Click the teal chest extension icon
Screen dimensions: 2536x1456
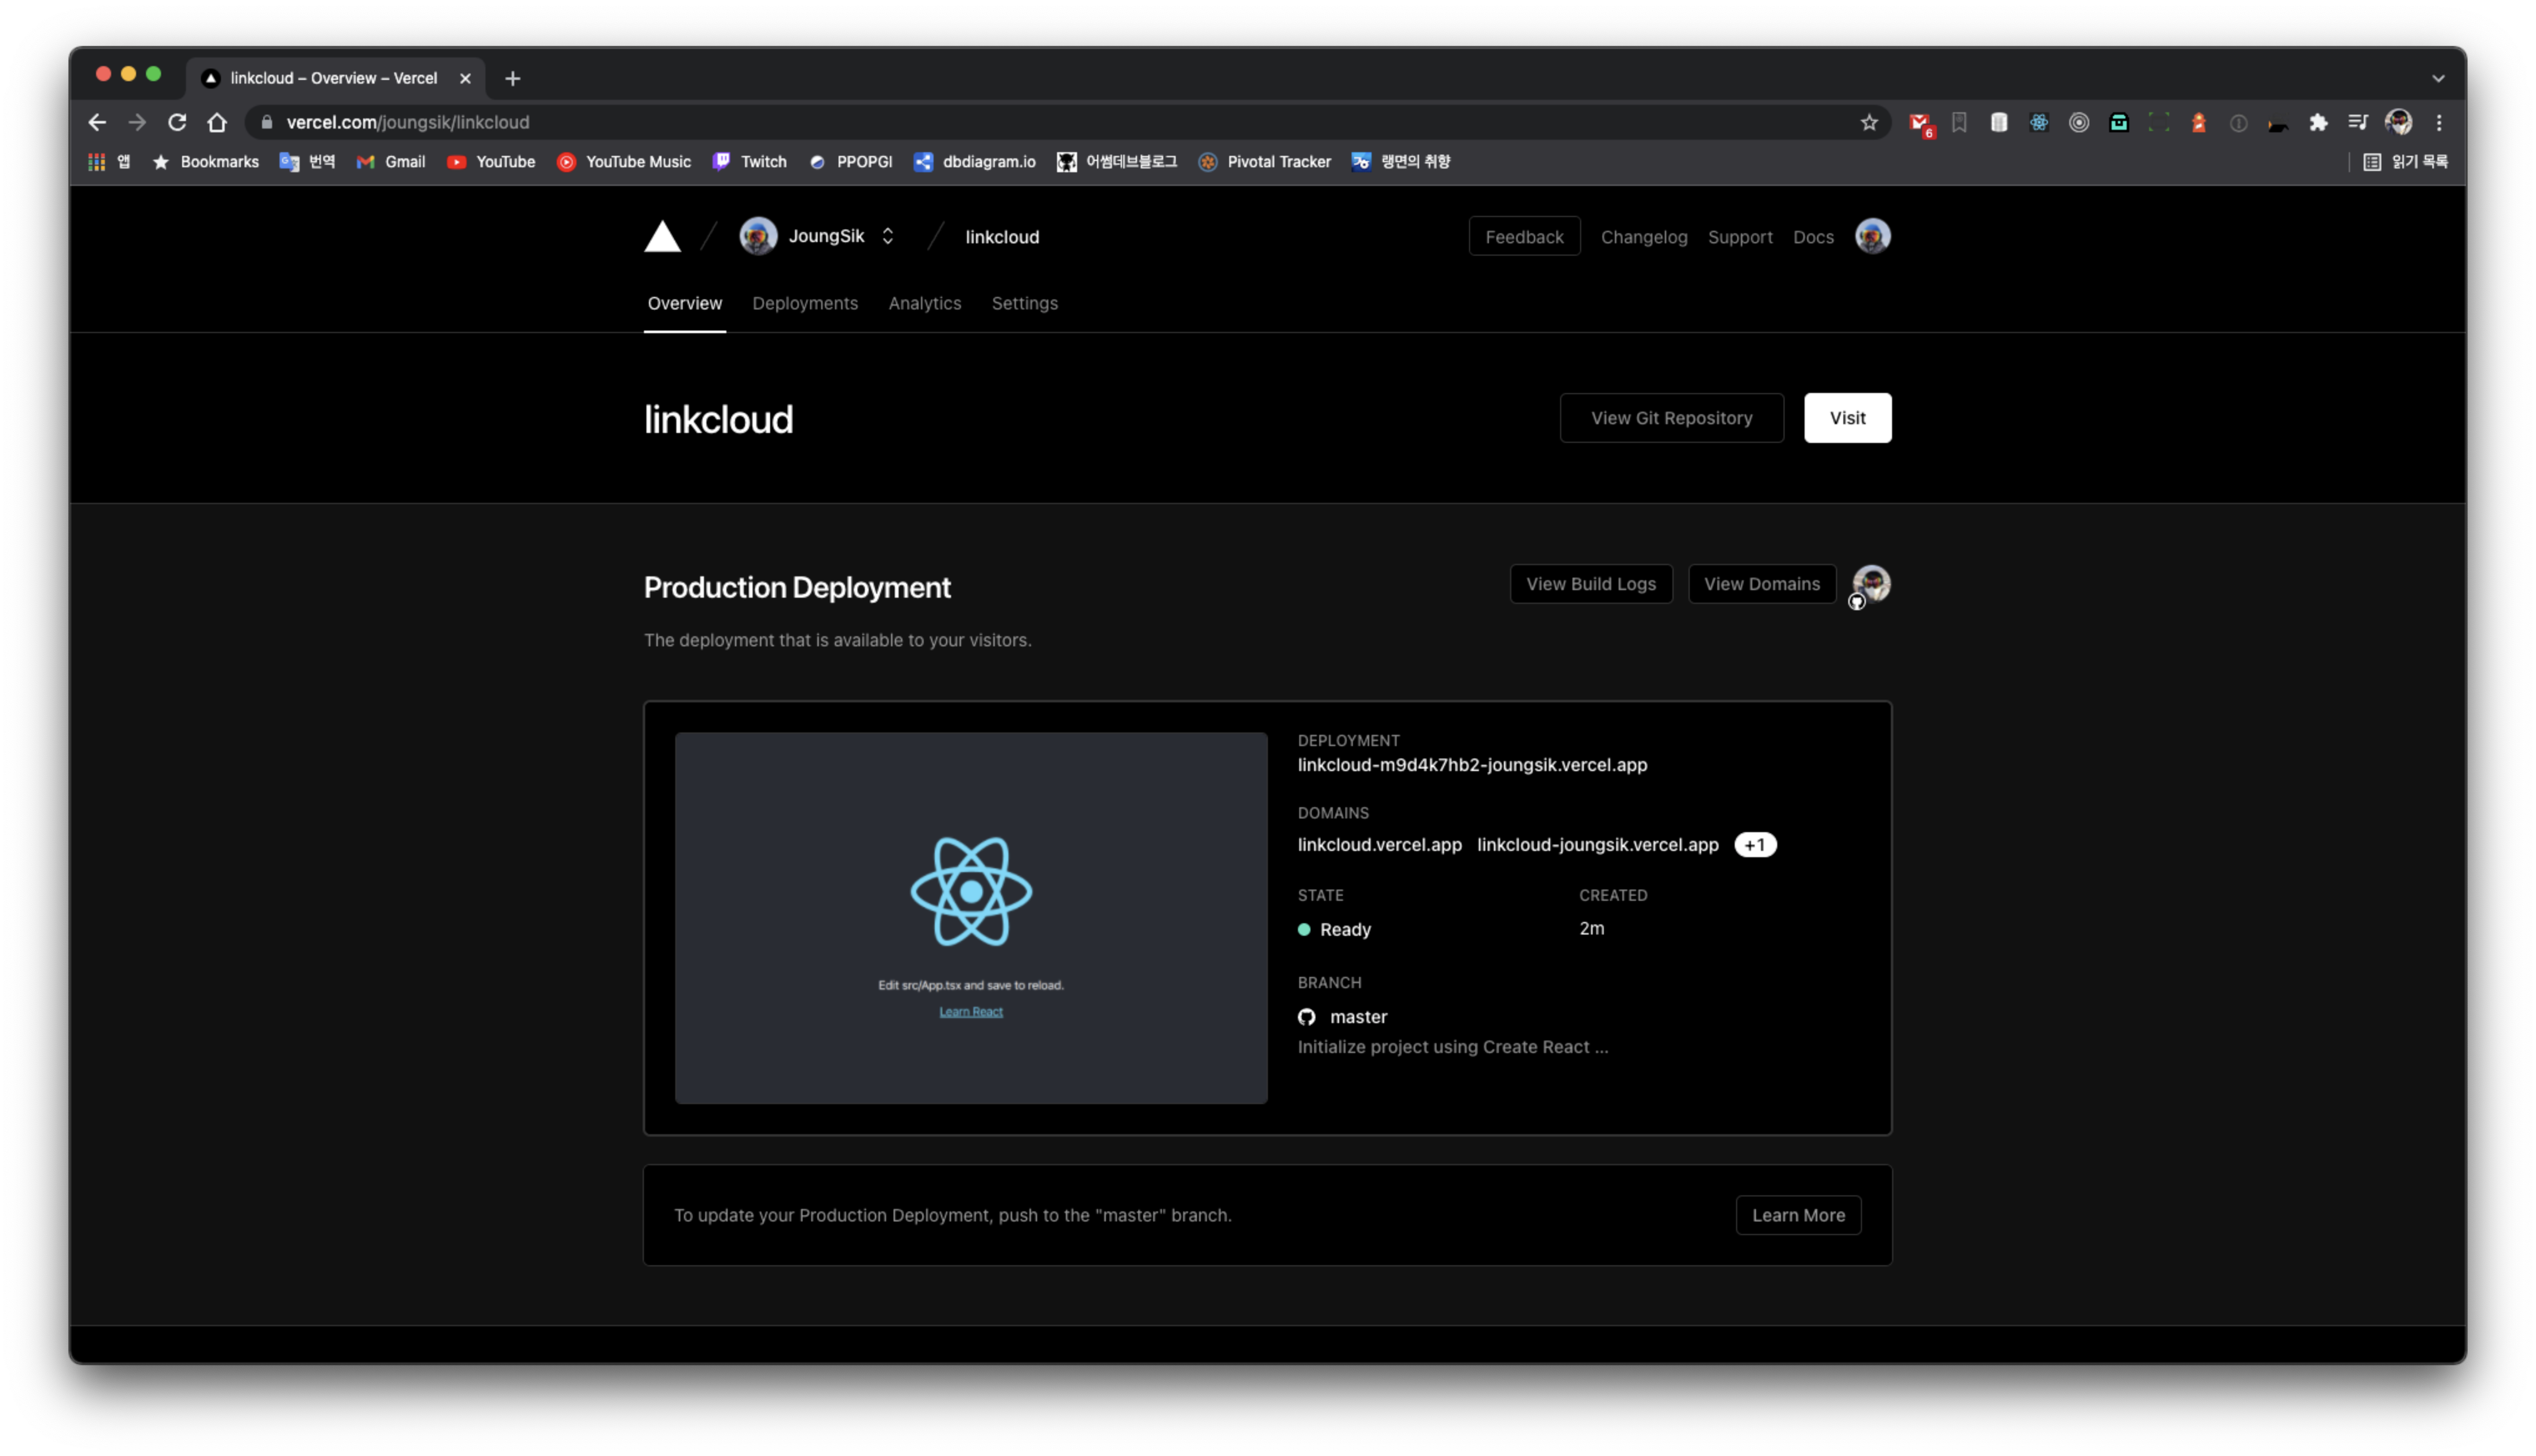point(2118,122)
